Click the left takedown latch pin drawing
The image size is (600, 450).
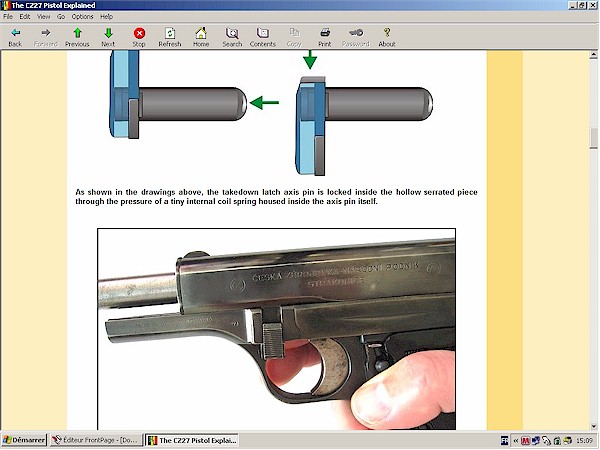click(x=178, y=95)
